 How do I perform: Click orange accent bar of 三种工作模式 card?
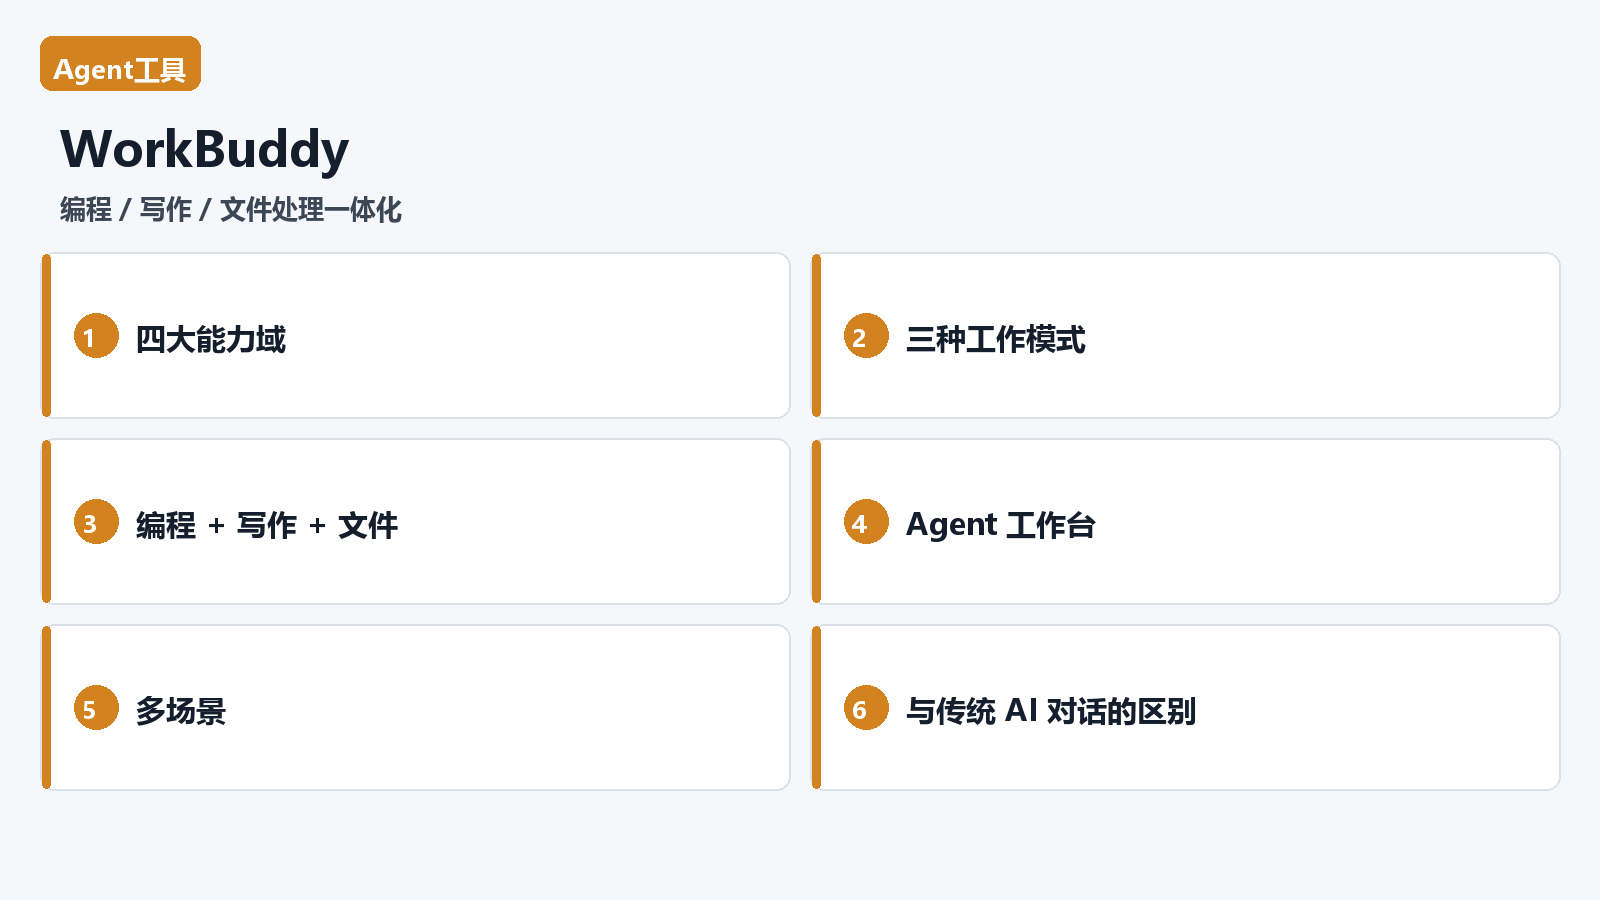pos(816,336)
